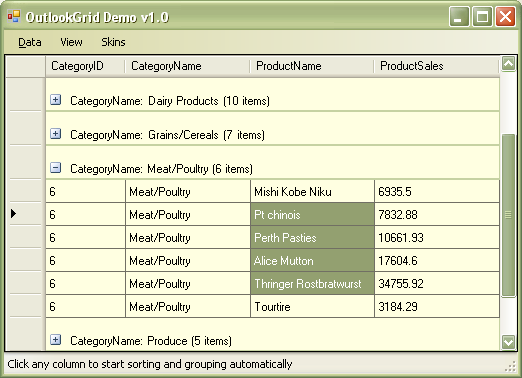Screen dimensions: 522x378
Task: Click the vertical scrollbar thumb
Action: click(x=508, y=215)
